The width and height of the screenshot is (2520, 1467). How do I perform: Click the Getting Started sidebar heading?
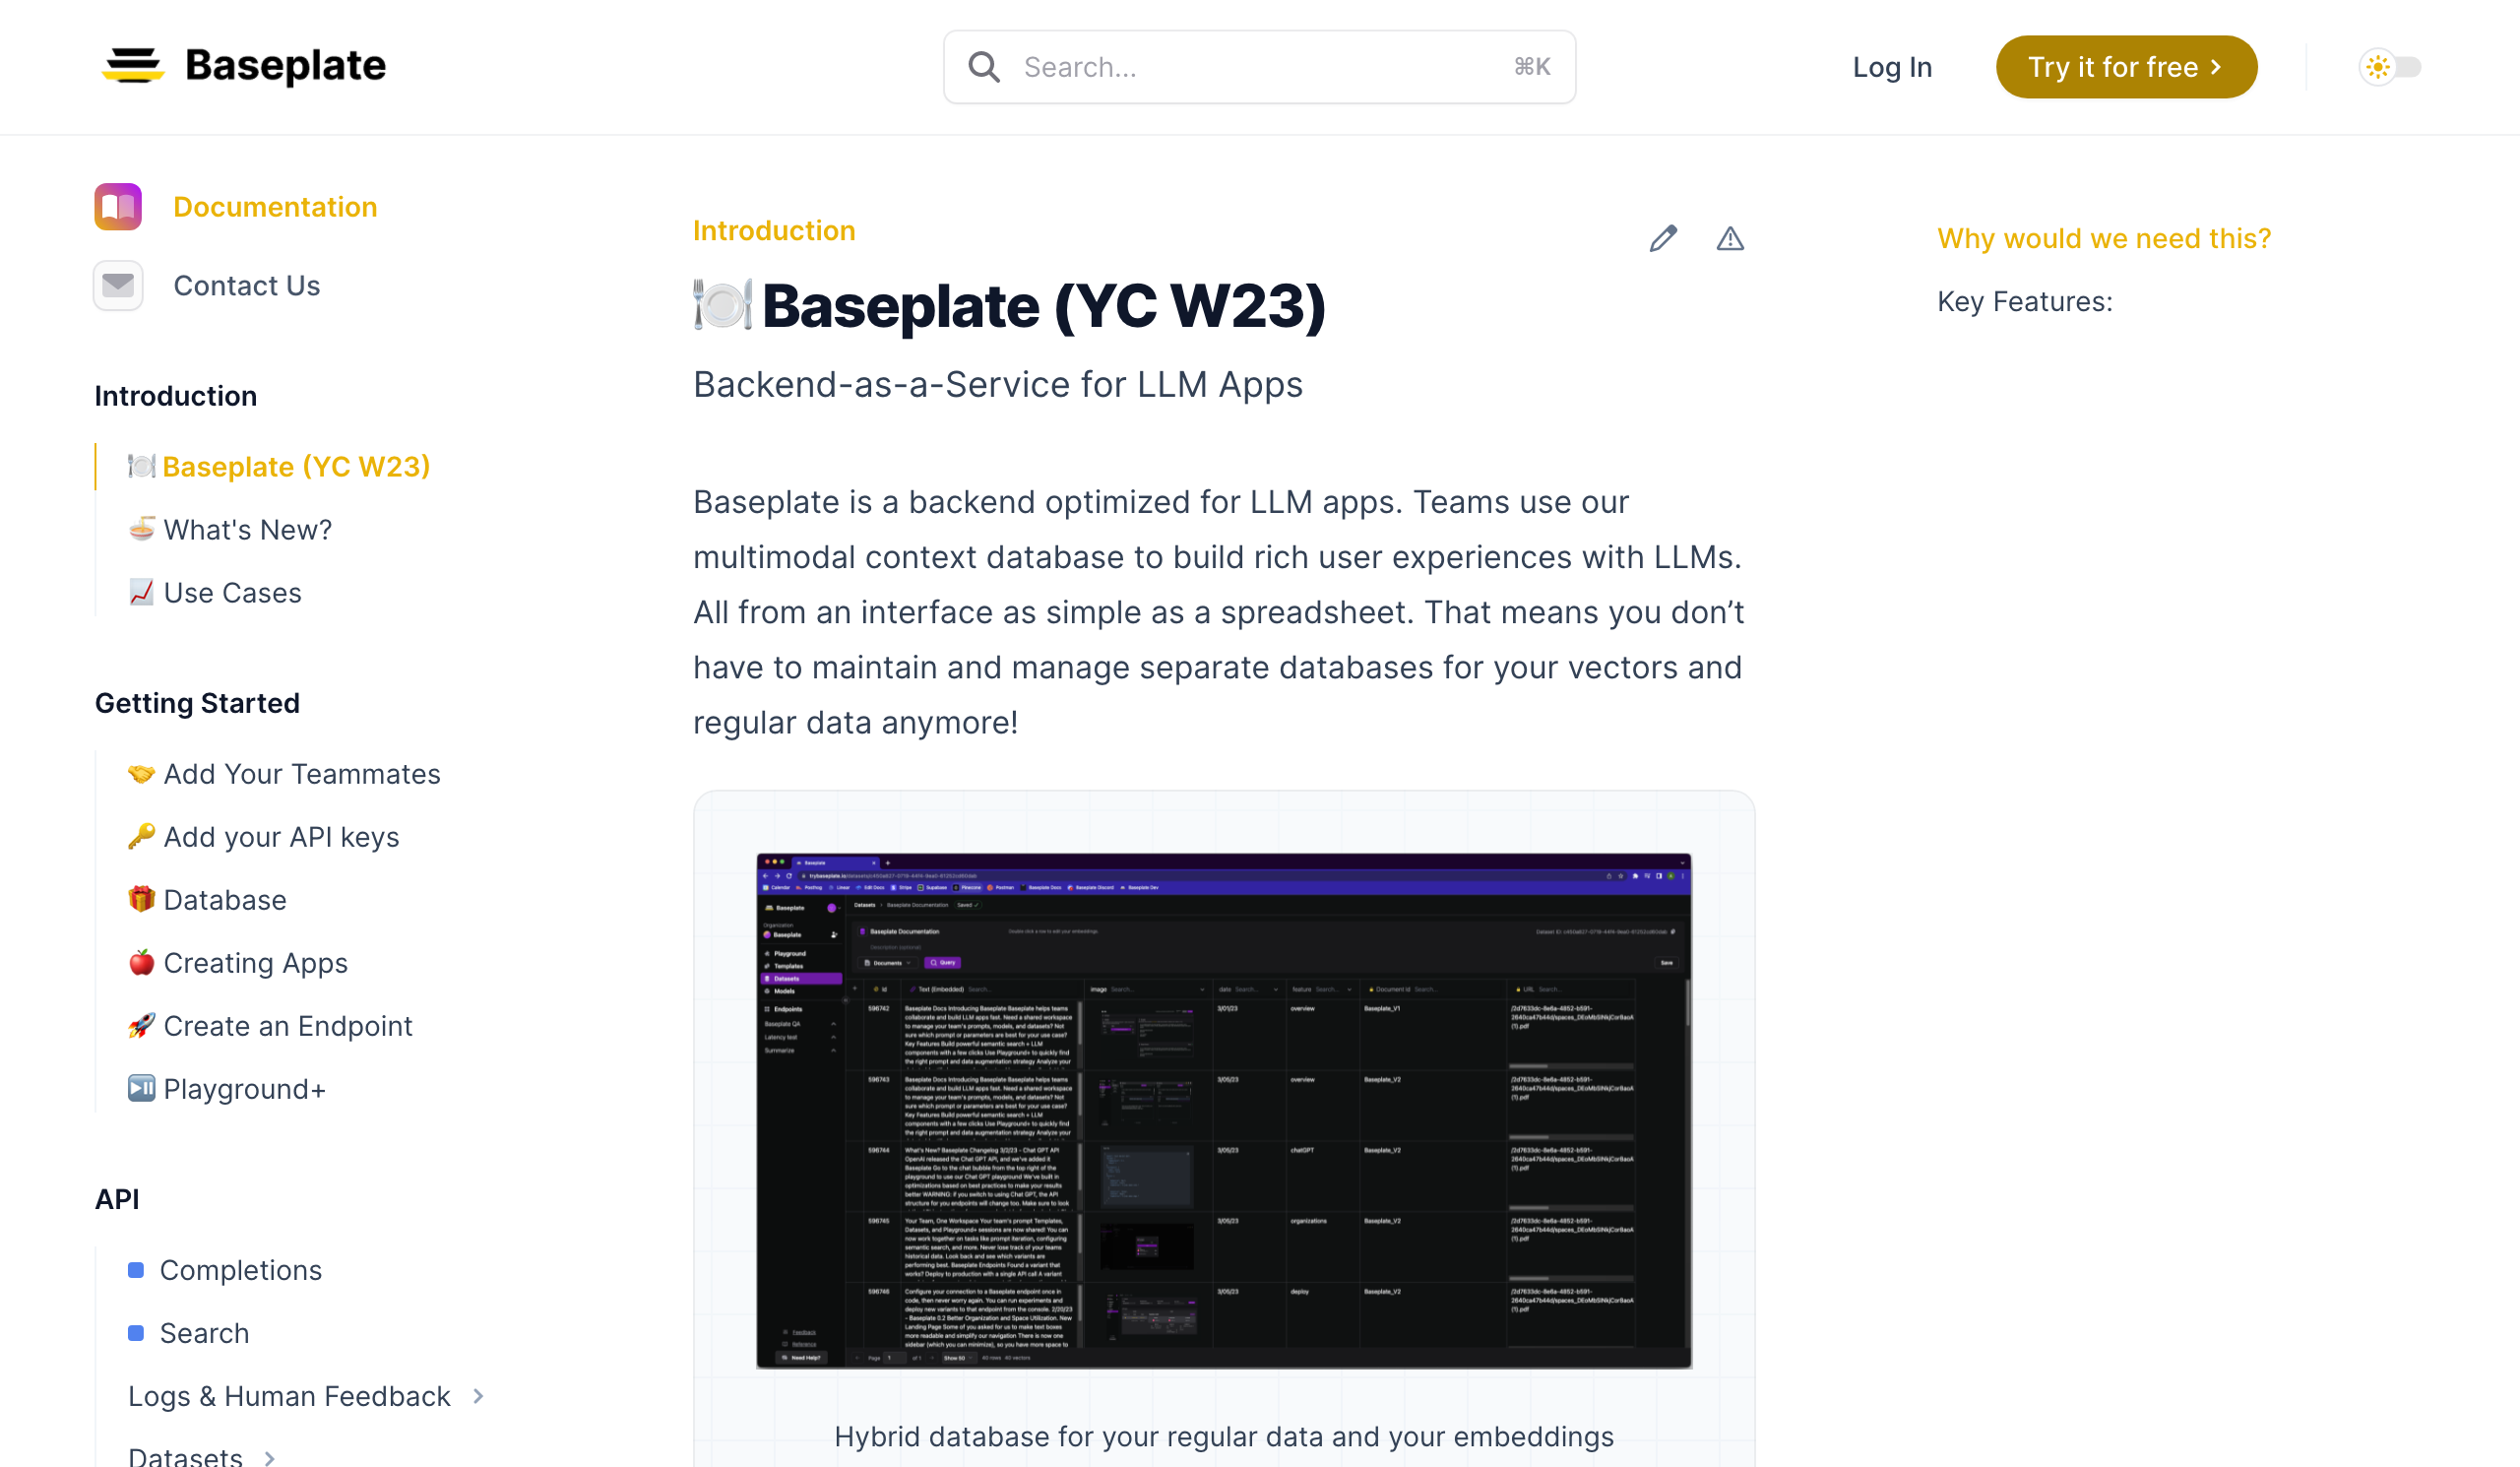tap(197, 703)
